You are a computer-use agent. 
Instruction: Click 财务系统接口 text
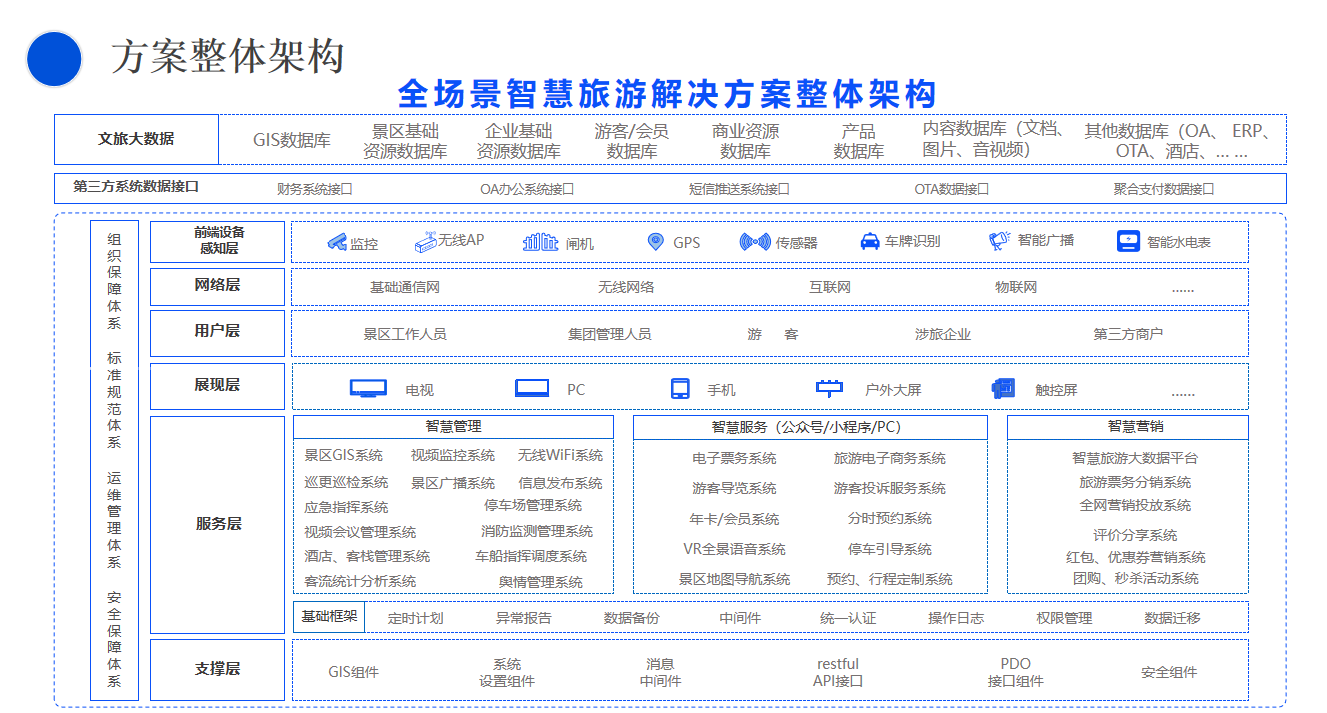click(315, 188)
